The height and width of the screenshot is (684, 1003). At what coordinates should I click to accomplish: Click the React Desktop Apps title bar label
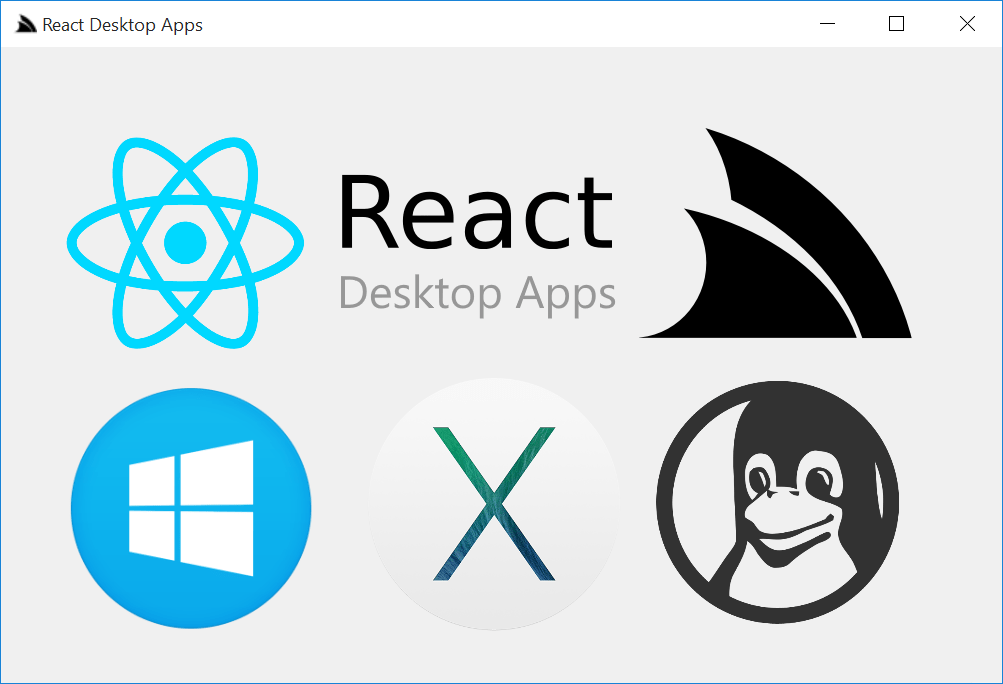120,24
